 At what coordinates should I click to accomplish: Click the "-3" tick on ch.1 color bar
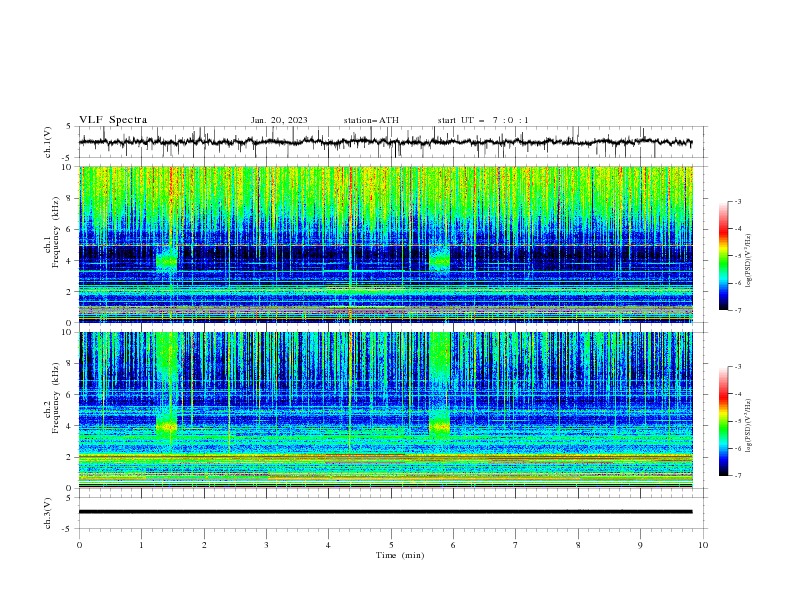click(x=737, y=201)
